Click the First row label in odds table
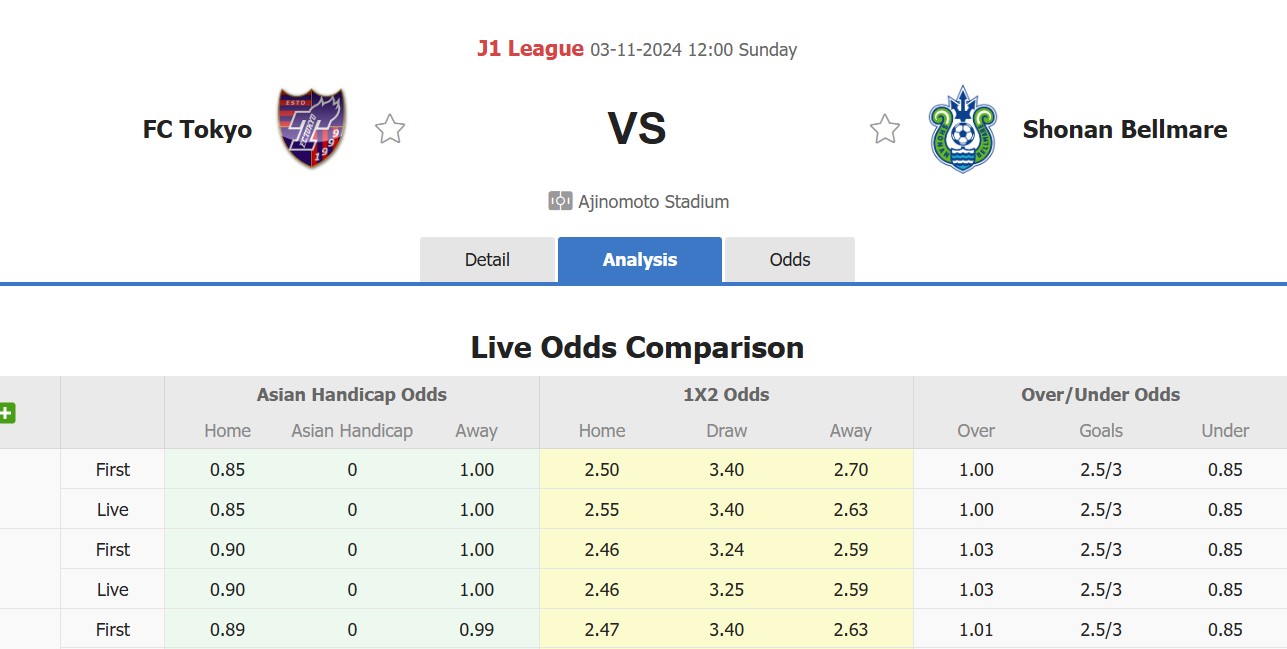The width and height of the screenshot is (1287, 649). click(112, 469)
